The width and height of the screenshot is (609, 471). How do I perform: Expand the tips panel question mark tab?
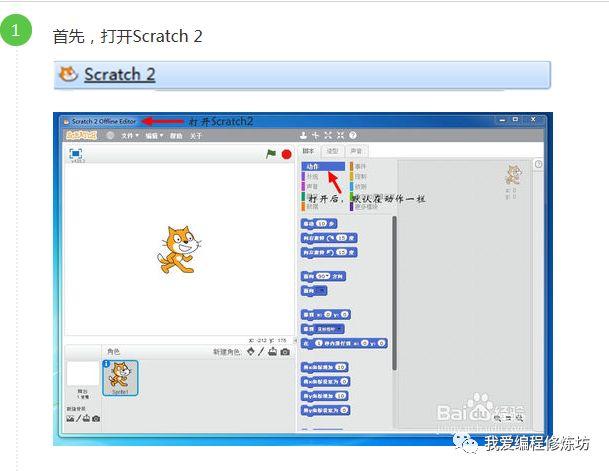538,164
